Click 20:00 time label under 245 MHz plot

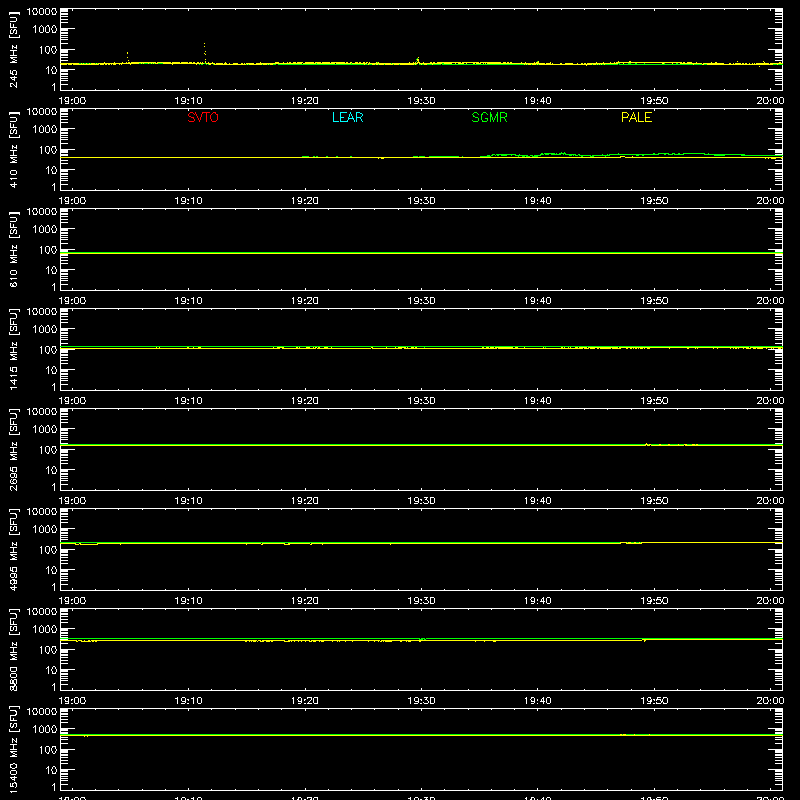(770, 101)
